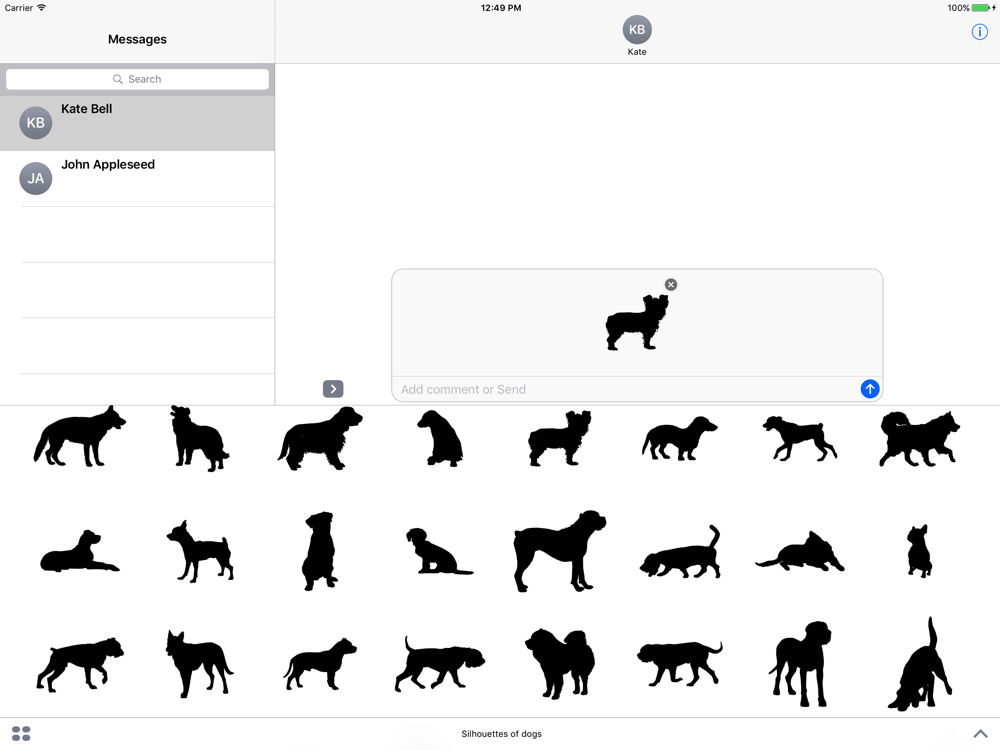Open John Appleseed conversation

coord(137,179)
